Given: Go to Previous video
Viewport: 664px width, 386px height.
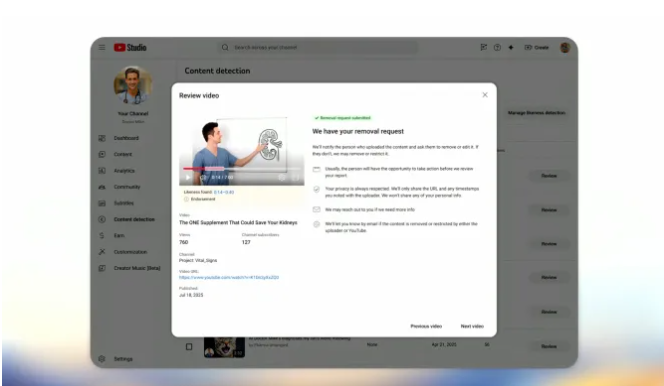Looking at the screenshot, I should (426, 326).
